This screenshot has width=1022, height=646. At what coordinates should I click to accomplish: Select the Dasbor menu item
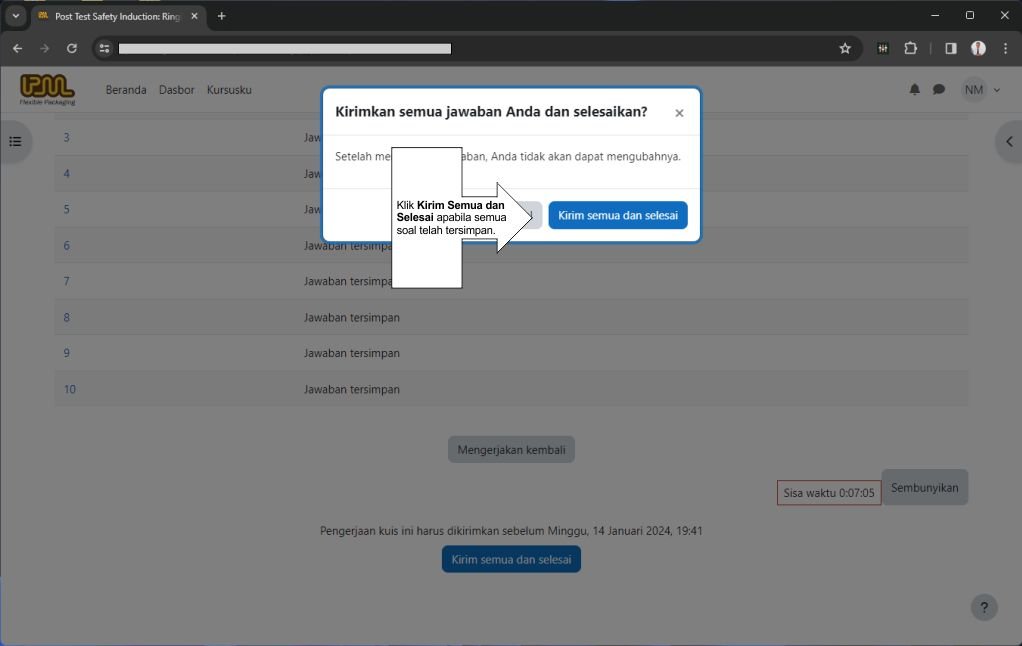click(x=176, y=89)
